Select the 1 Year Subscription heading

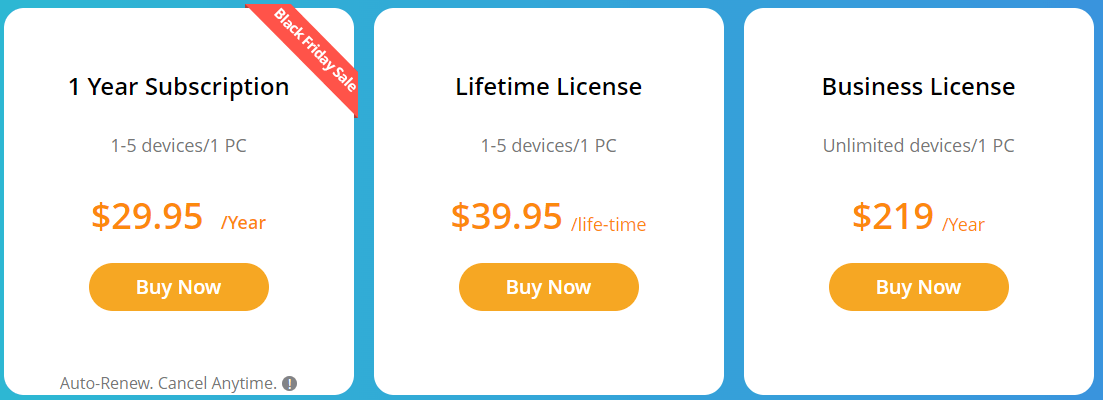(179, 87)
